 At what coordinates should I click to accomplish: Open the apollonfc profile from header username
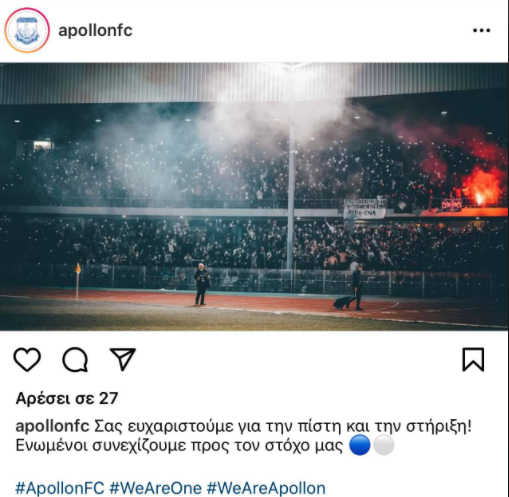(x=95, y=31)
